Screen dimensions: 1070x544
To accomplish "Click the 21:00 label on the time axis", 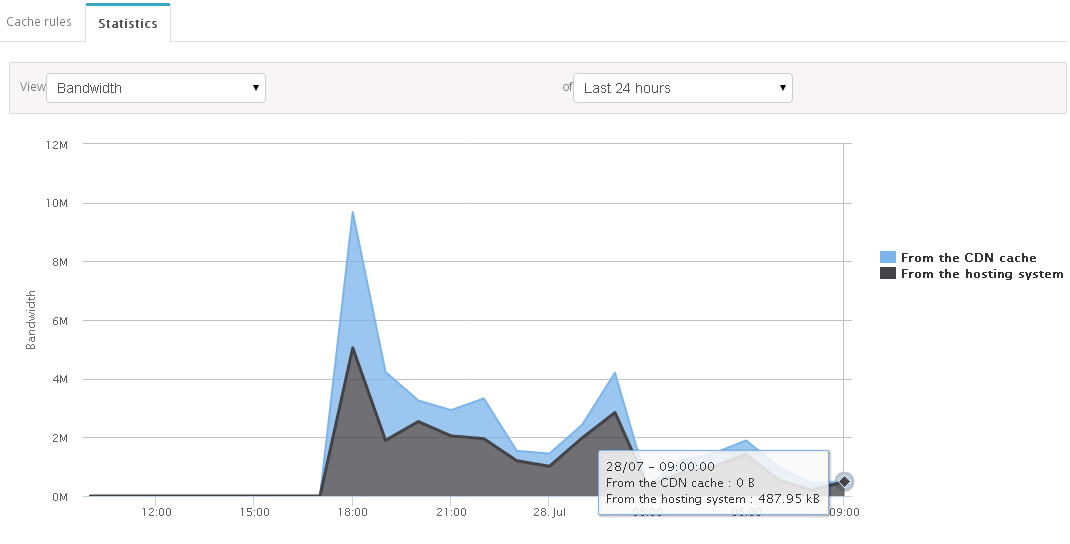I will pyautogui.click(x=452, y=512).
